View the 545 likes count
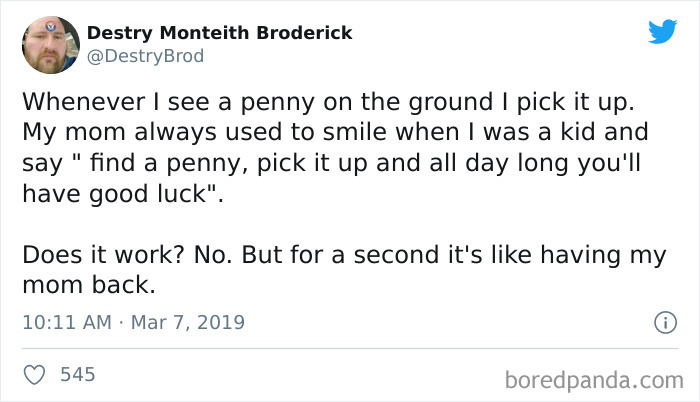 pyautogui.click(x=78, y=375)
